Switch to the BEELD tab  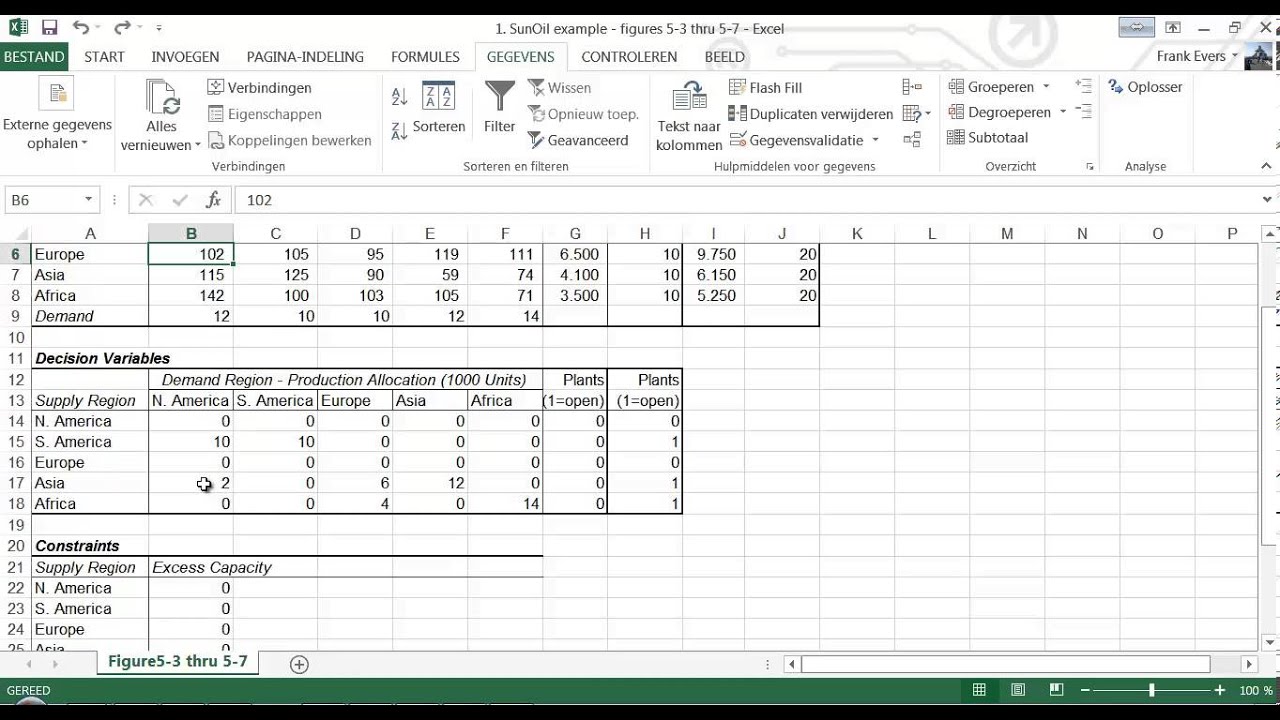pos(724,57)
